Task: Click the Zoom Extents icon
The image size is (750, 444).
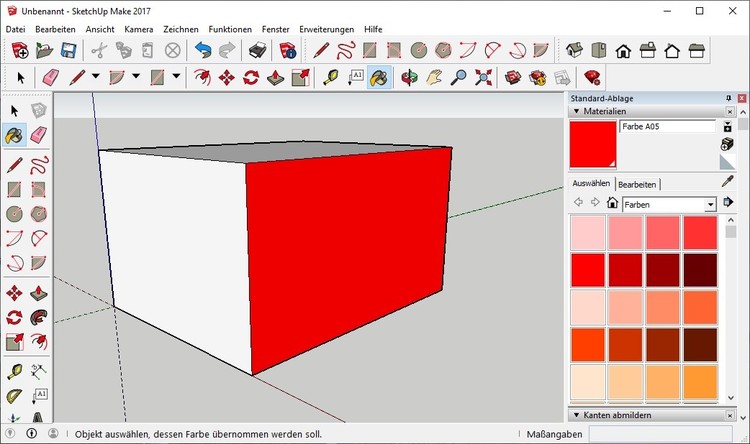Action: (x=485, y=76)
